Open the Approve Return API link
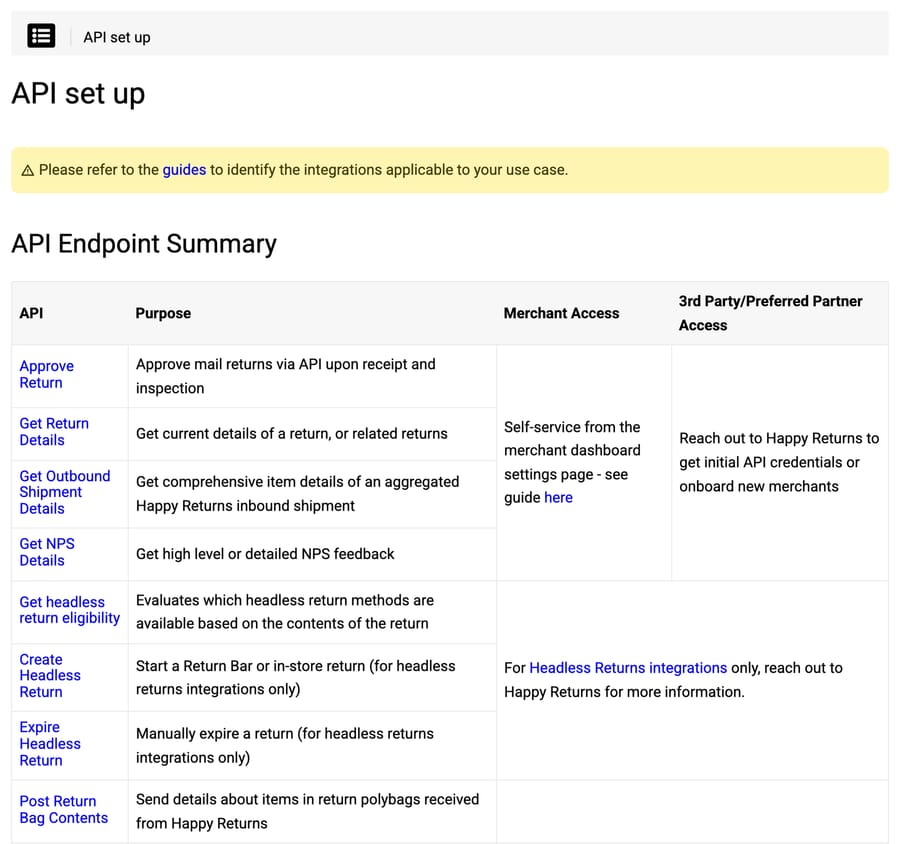This screenshot has height=844, width=900. tap(46, 374)
